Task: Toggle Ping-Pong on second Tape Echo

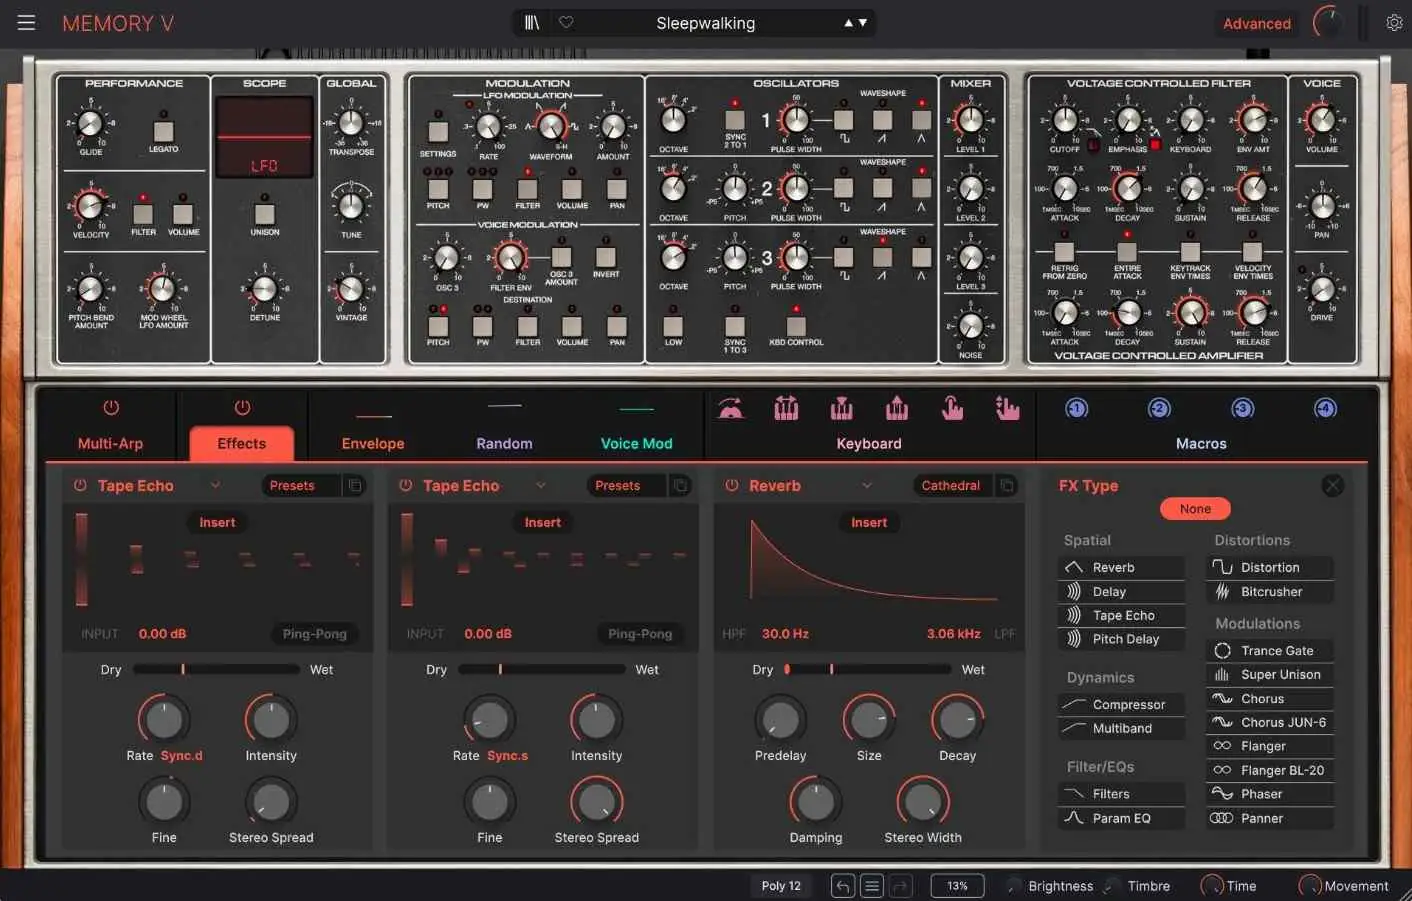Action: (640, 634)
